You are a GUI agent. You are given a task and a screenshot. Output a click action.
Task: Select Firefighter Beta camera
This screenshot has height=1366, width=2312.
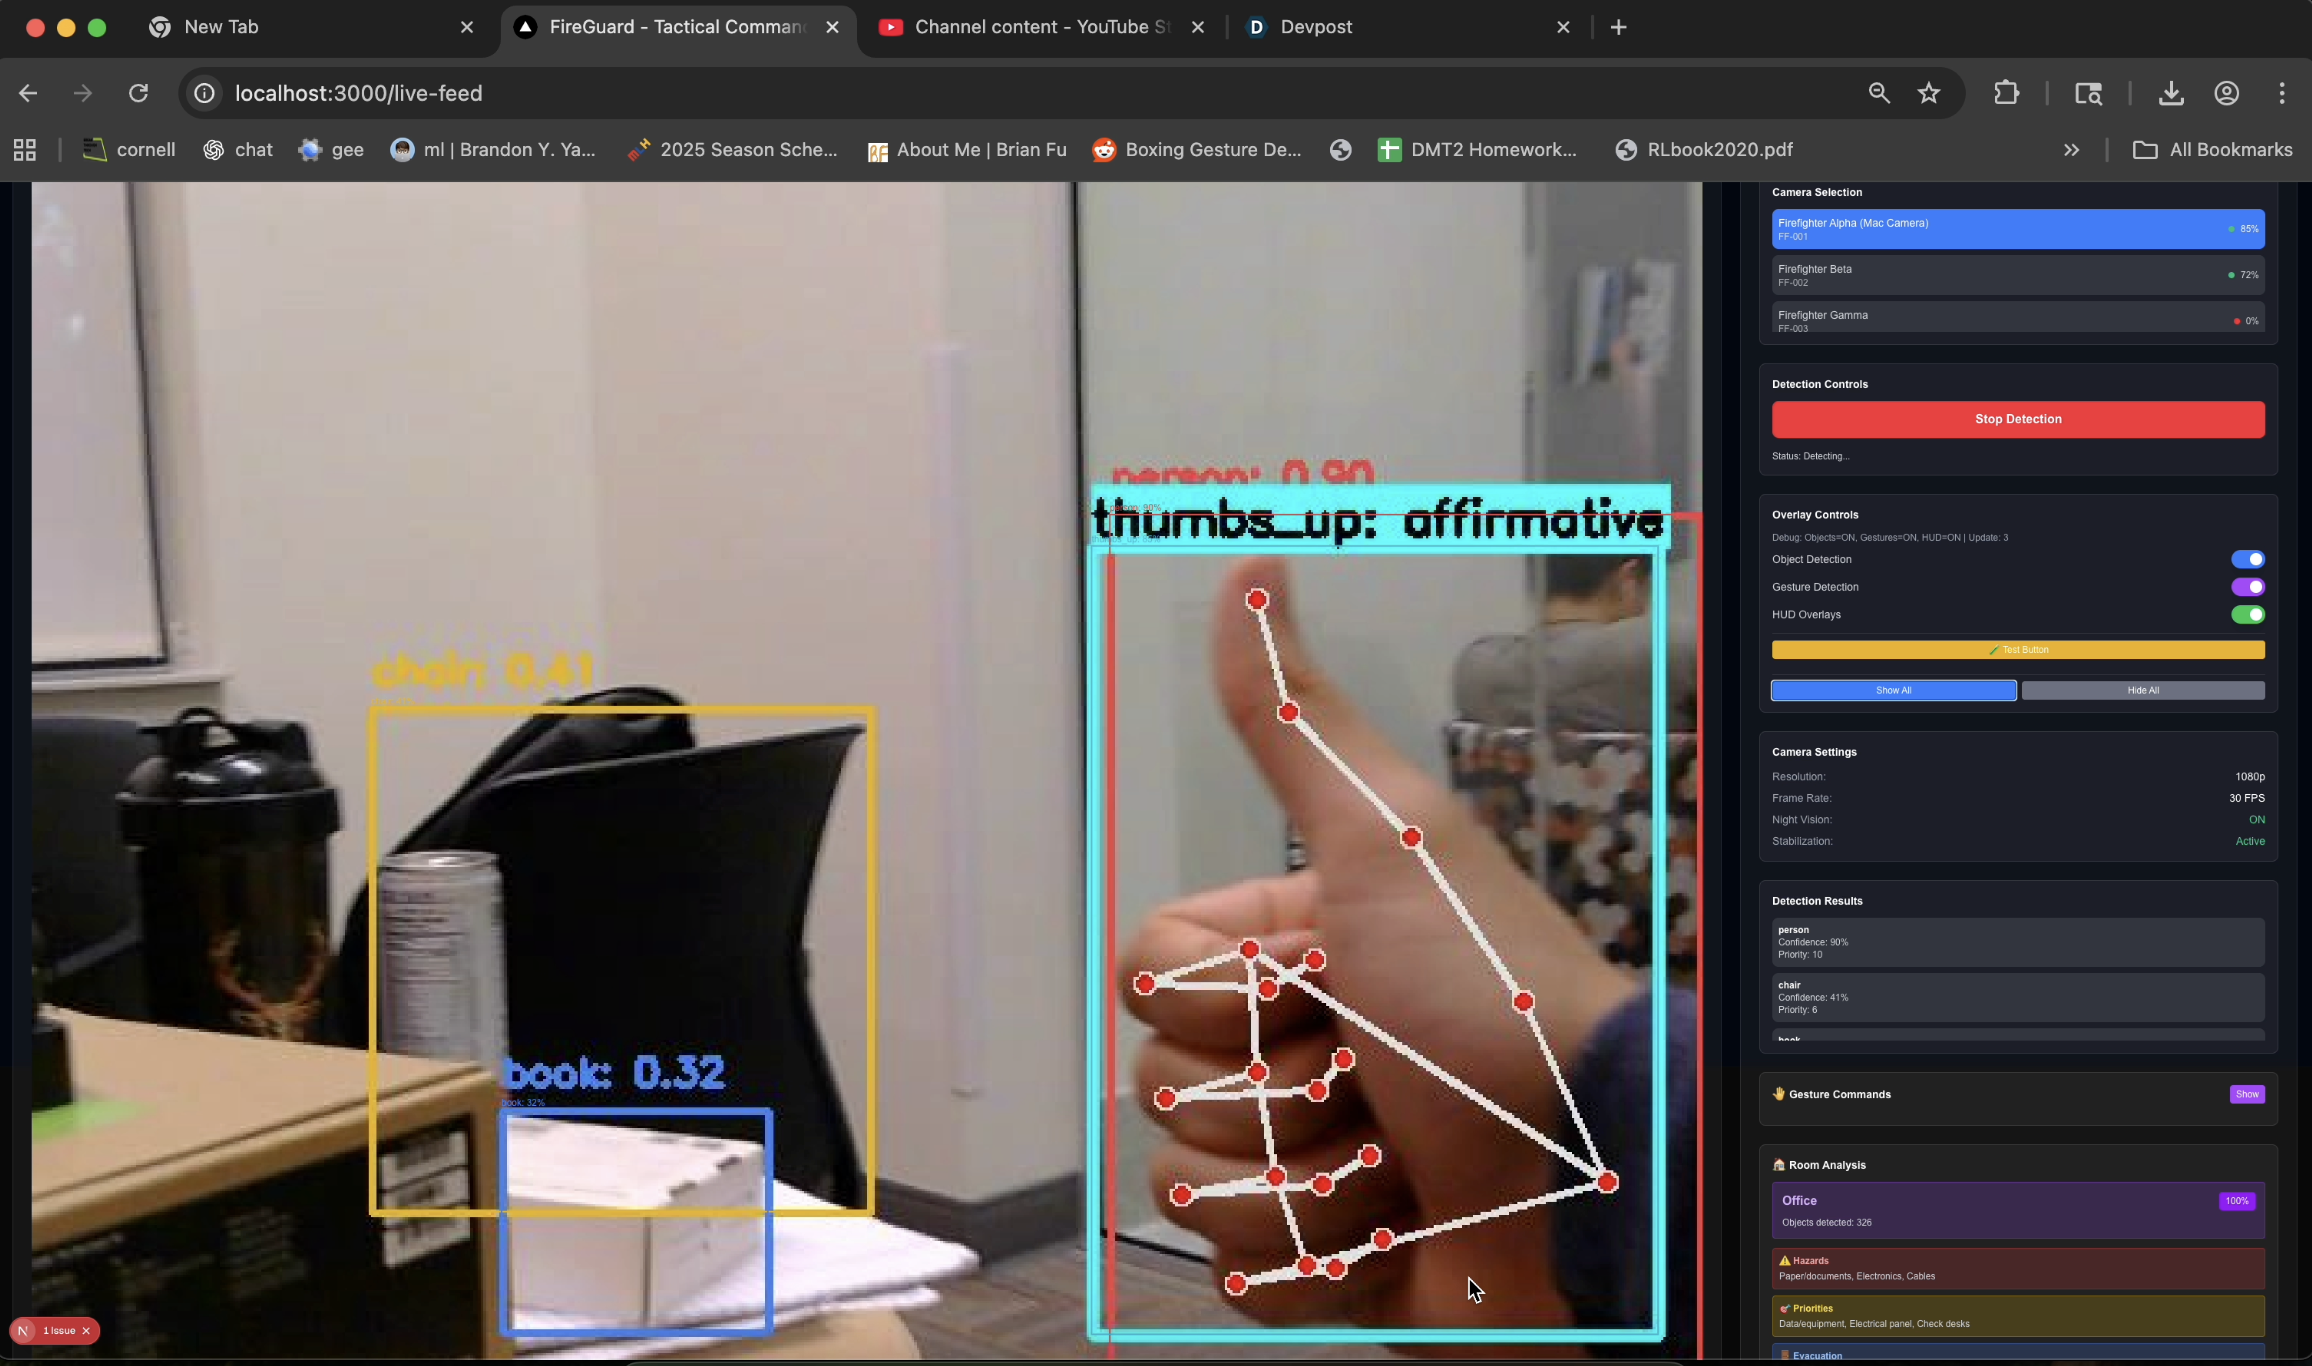[2017, 275]
